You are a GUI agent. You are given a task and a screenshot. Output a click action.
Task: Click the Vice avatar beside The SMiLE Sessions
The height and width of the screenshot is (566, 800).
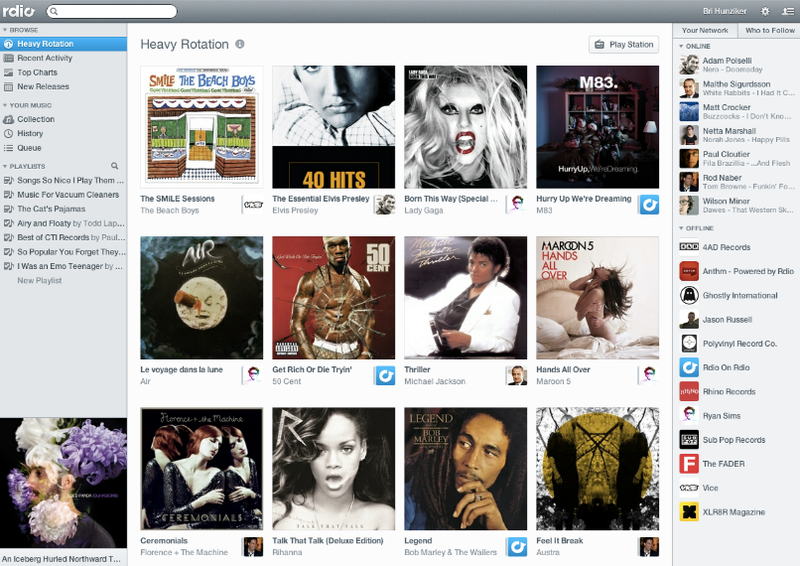(253, 205)
